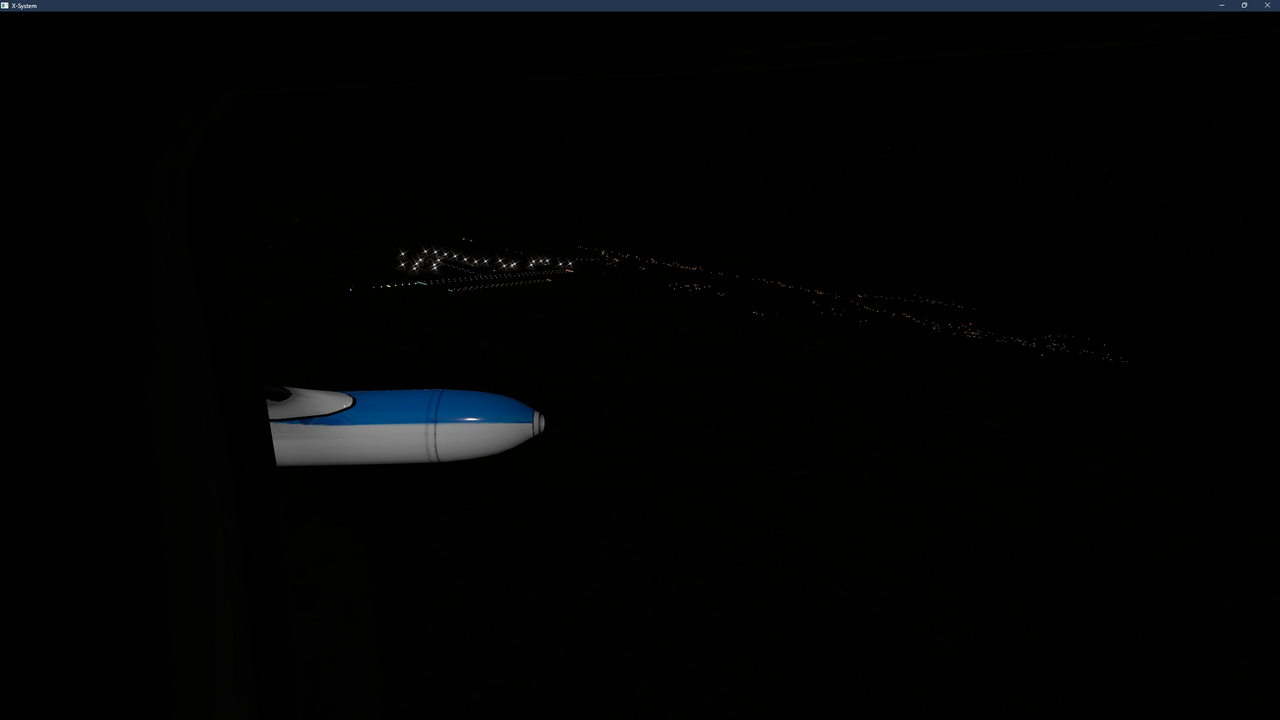
Task: Click the leftmost isolated ground light
Action: point(349,289)
